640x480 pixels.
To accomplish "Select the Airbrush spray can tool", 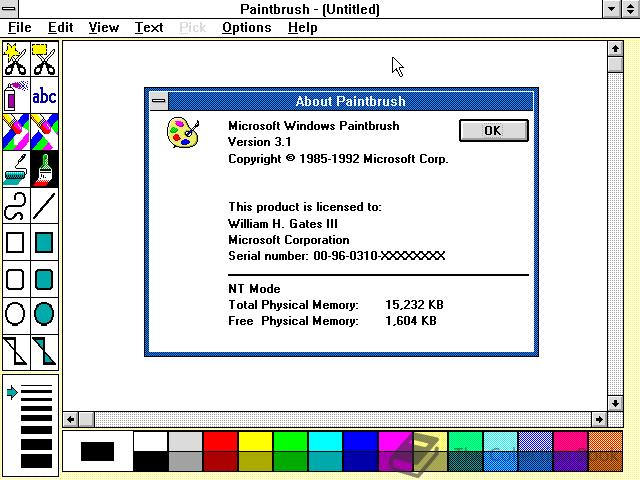I will 16,96.
